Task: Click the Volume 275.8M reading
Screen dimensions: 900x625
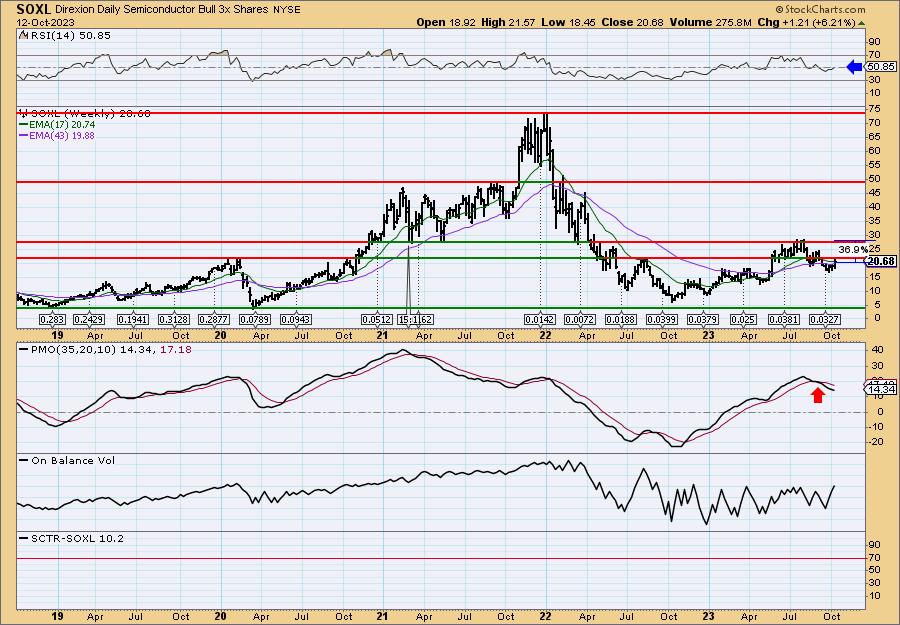Action: (710, 22)
